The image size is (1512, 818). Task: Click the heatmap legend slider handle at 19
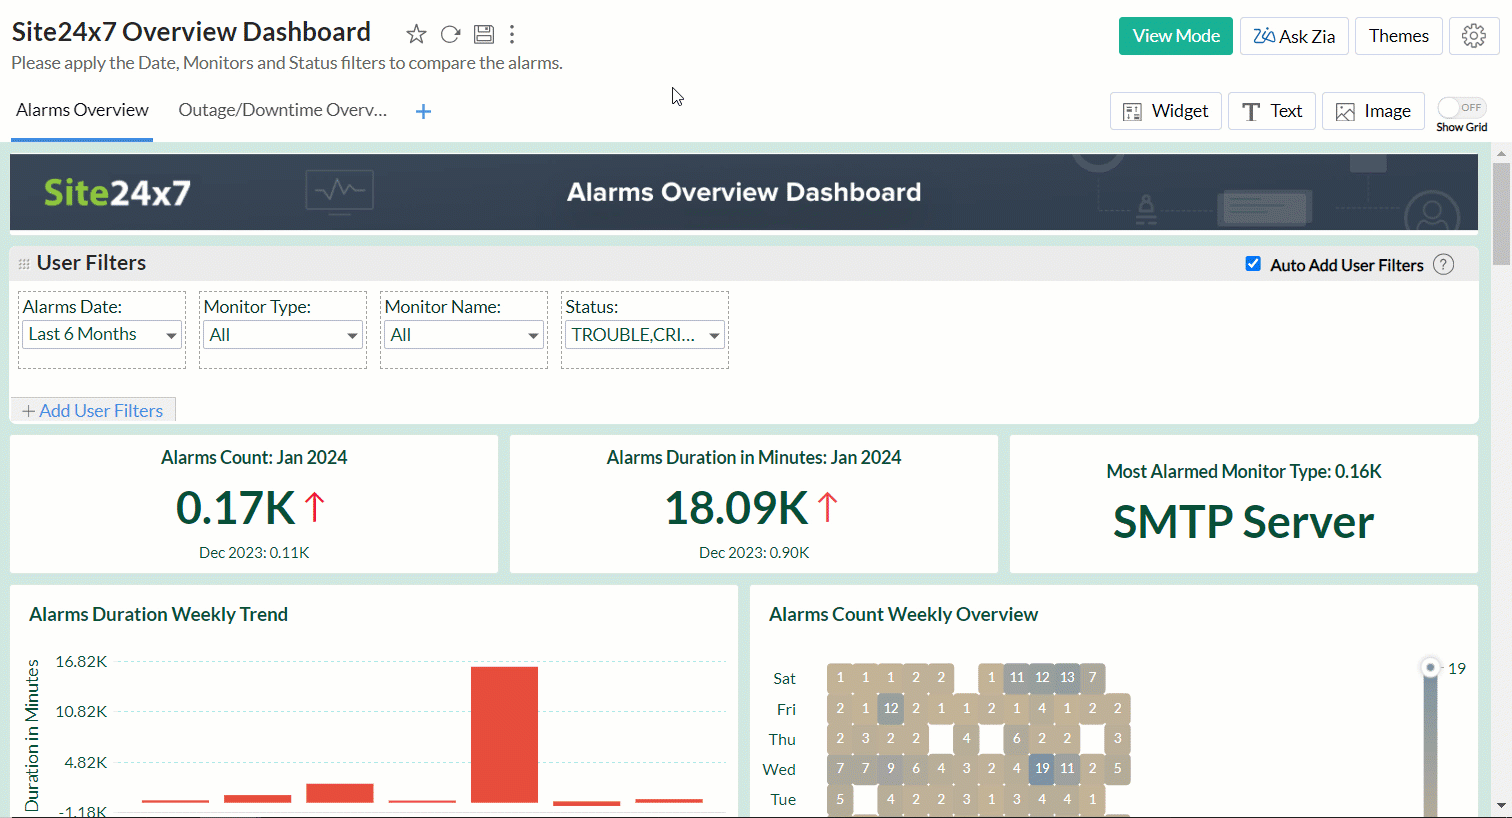[x=1430, y=667]
